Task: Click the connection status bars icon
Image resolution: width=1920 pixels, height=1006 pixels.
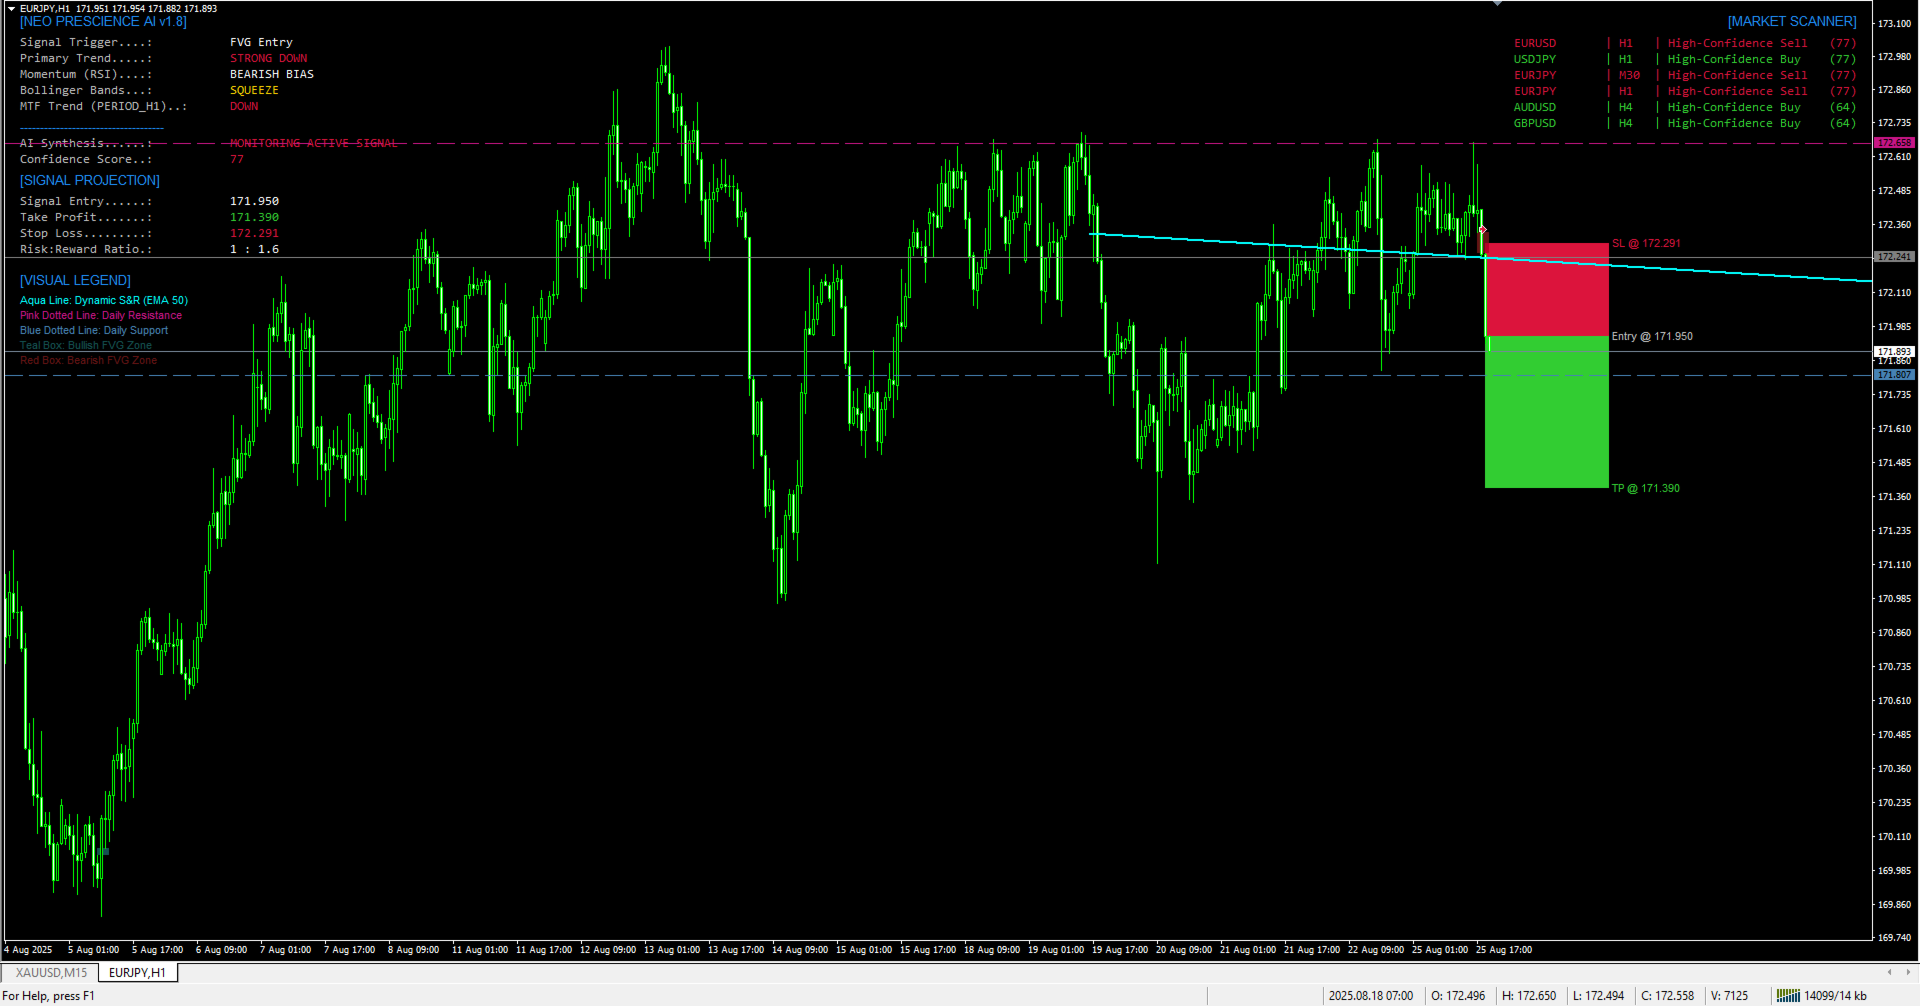Action: click(x=1788, y=996)
